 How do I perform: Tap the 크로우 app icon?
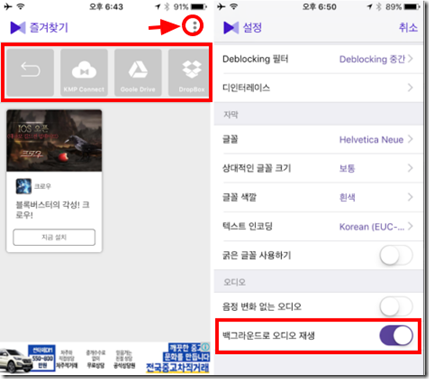click(24, 186)
